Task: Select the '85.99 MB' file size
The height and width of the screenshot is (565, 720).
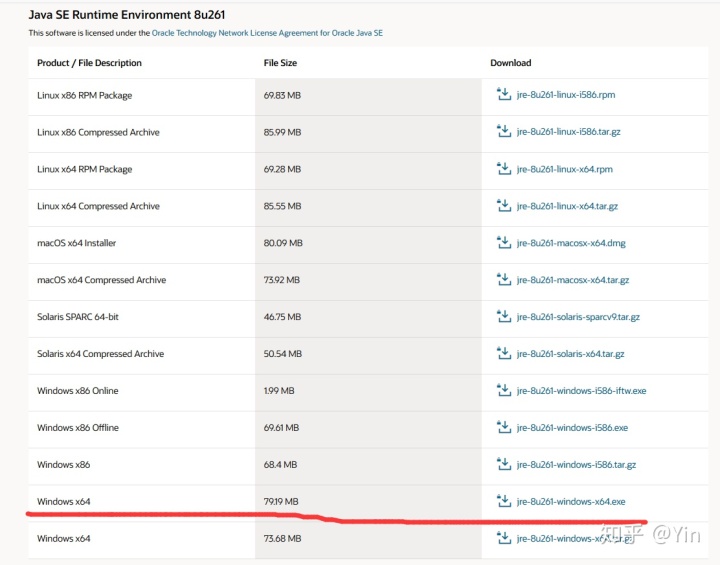Action: coord(282,132)
